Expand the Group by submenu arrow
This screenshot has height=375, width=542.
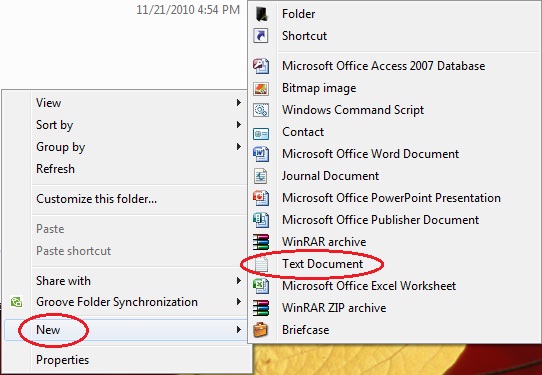click(x=239, y=147)
